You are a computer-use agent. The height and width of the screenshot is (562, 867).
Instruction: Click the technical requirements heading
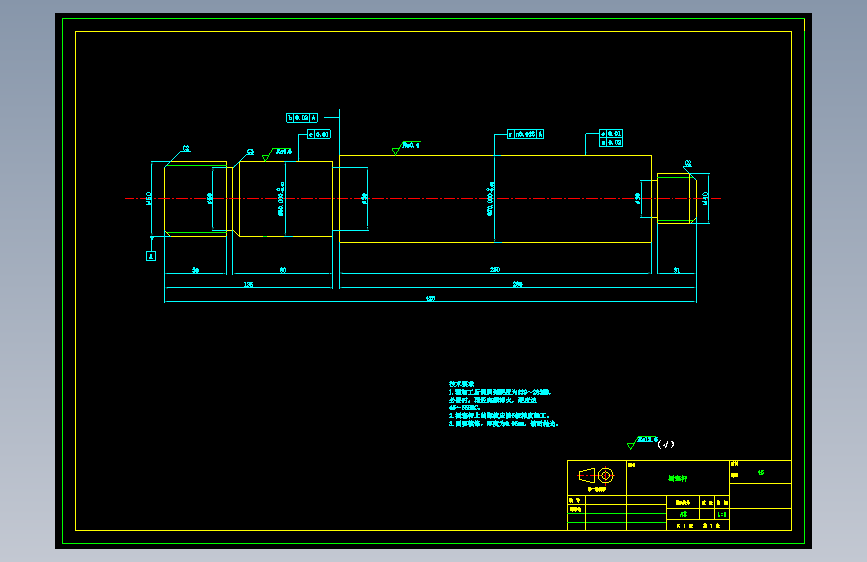click(x=461, y=384)
